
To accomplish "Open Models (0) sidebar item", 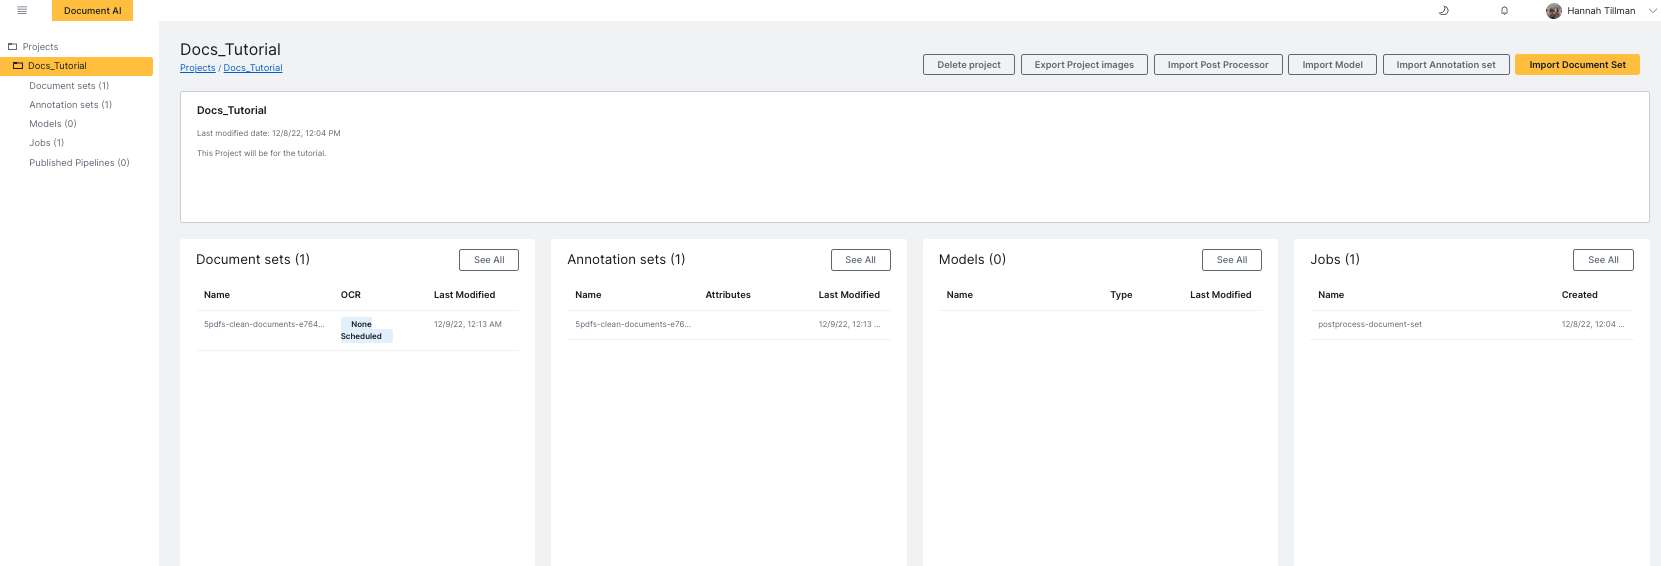I will coord(53,124).
